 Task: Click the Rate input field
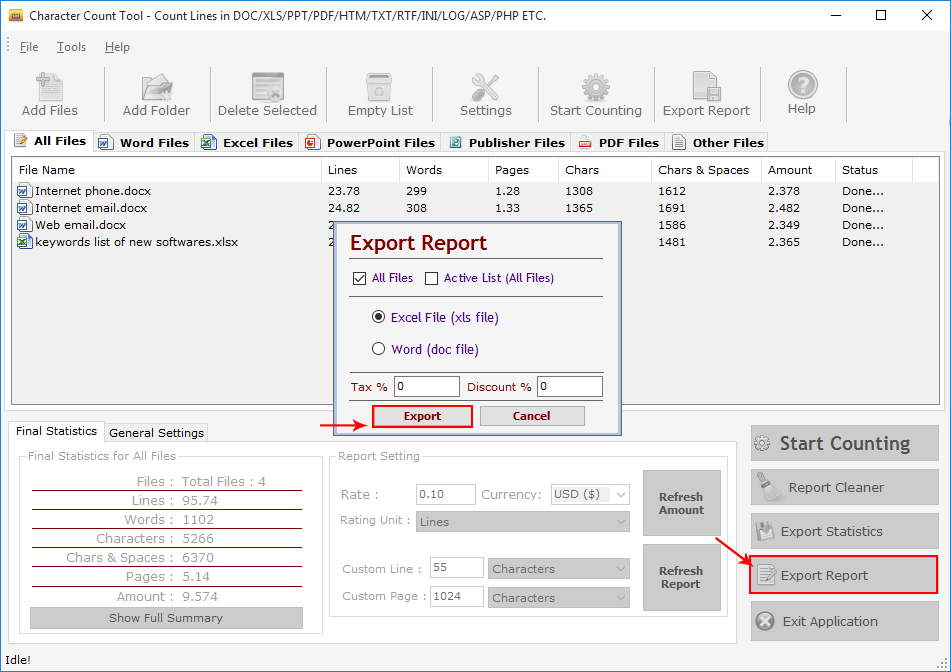pyautogui.click(x=446, y=494)
